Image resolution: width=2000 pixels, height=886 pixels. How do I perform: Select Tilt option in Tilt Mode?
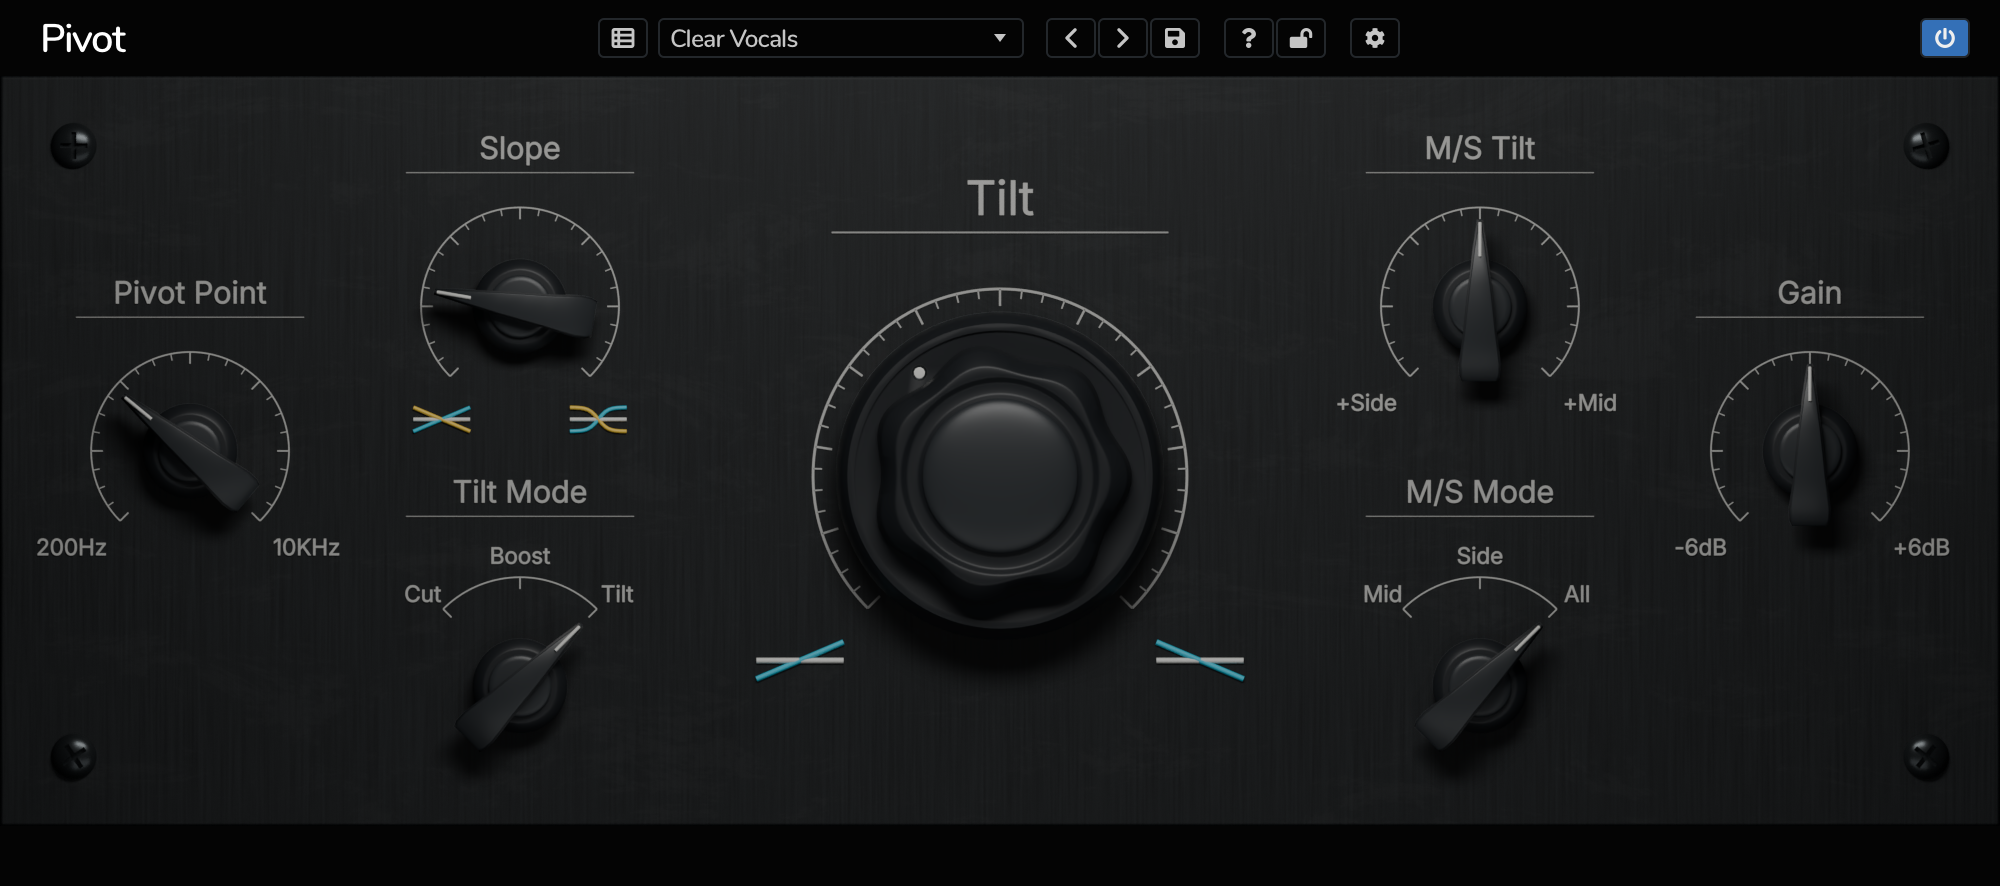pos(617,594)
